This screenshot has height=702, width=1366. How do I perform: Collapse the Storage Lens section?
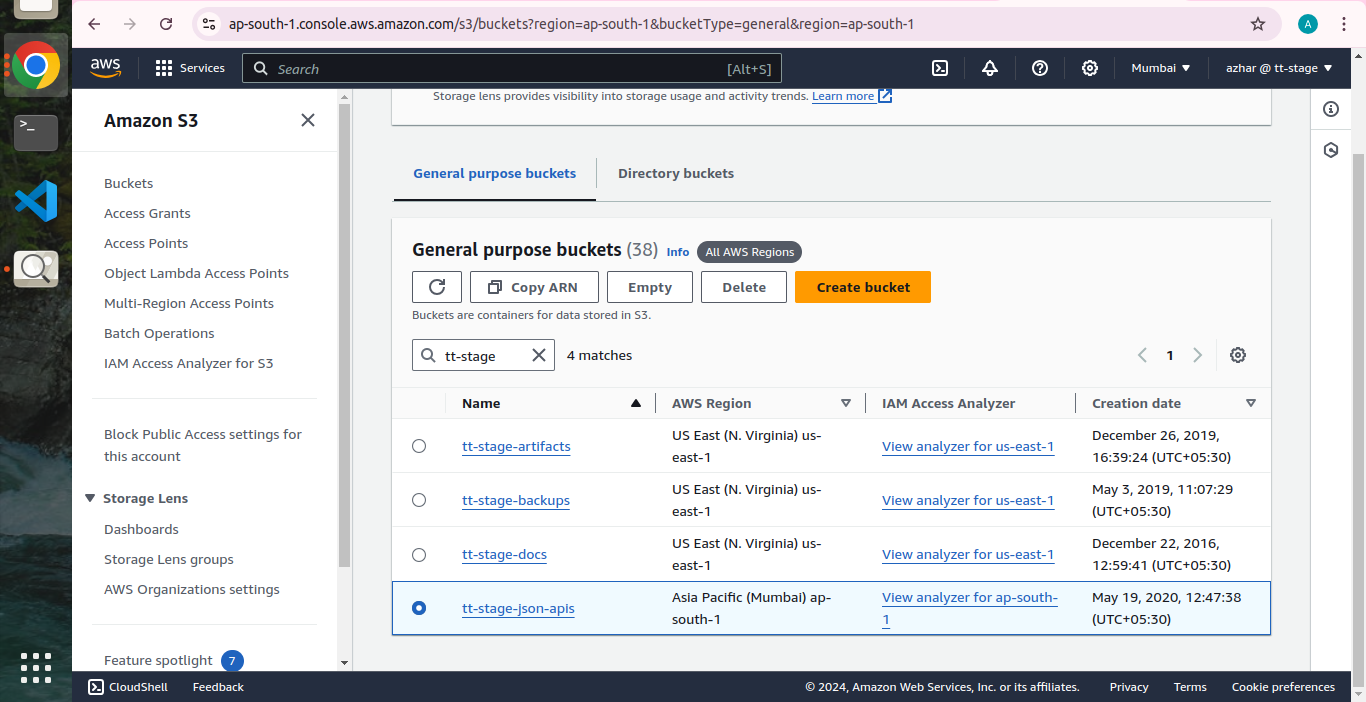click(91, 498)
